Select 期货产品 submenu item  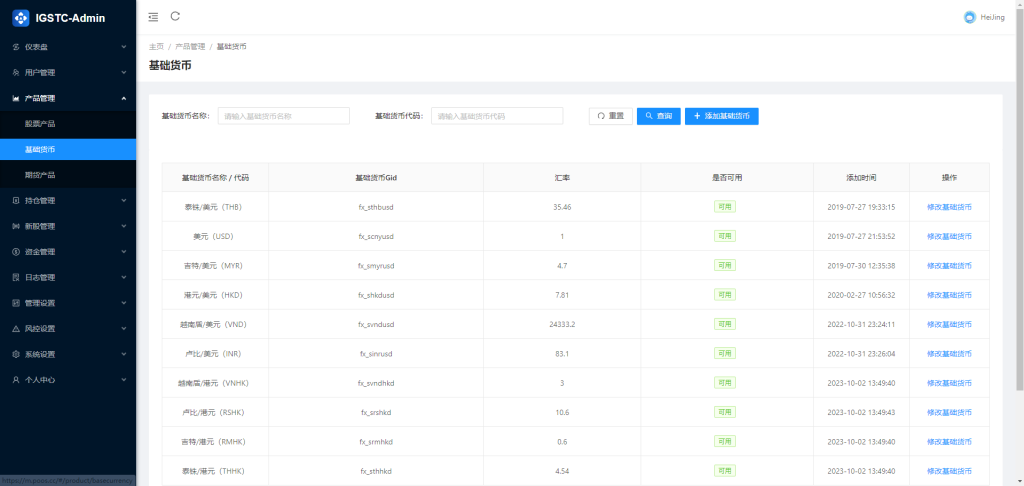[x=40, y=175]
